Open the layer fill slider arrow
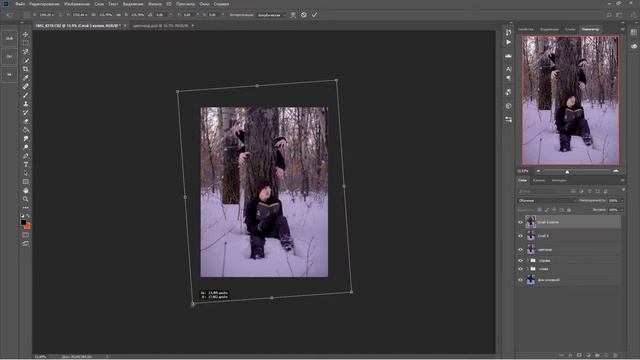 622,210
